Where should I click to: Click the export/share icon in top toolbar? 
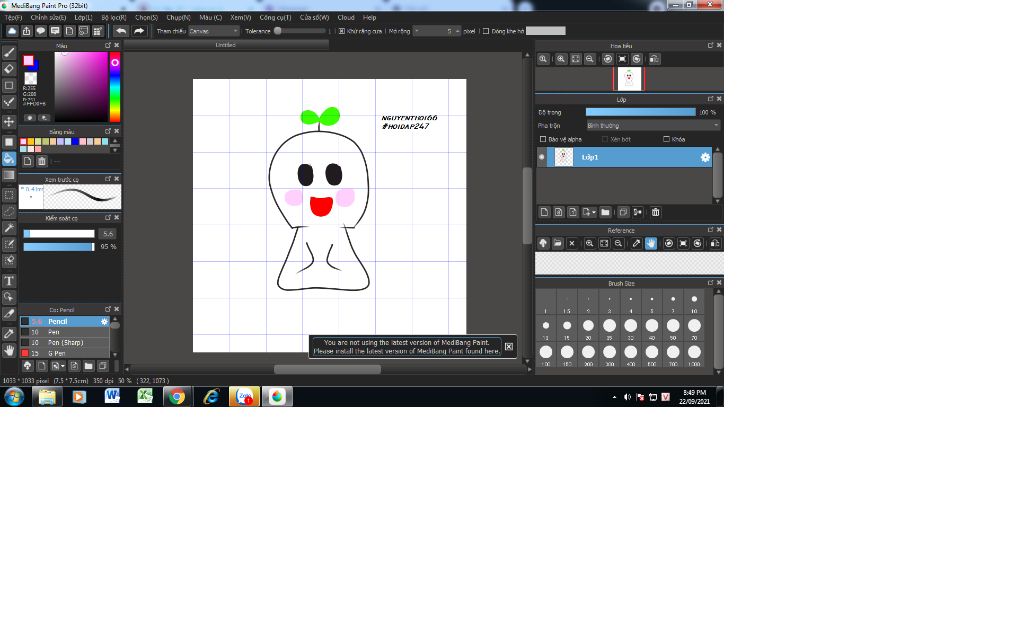27,31
